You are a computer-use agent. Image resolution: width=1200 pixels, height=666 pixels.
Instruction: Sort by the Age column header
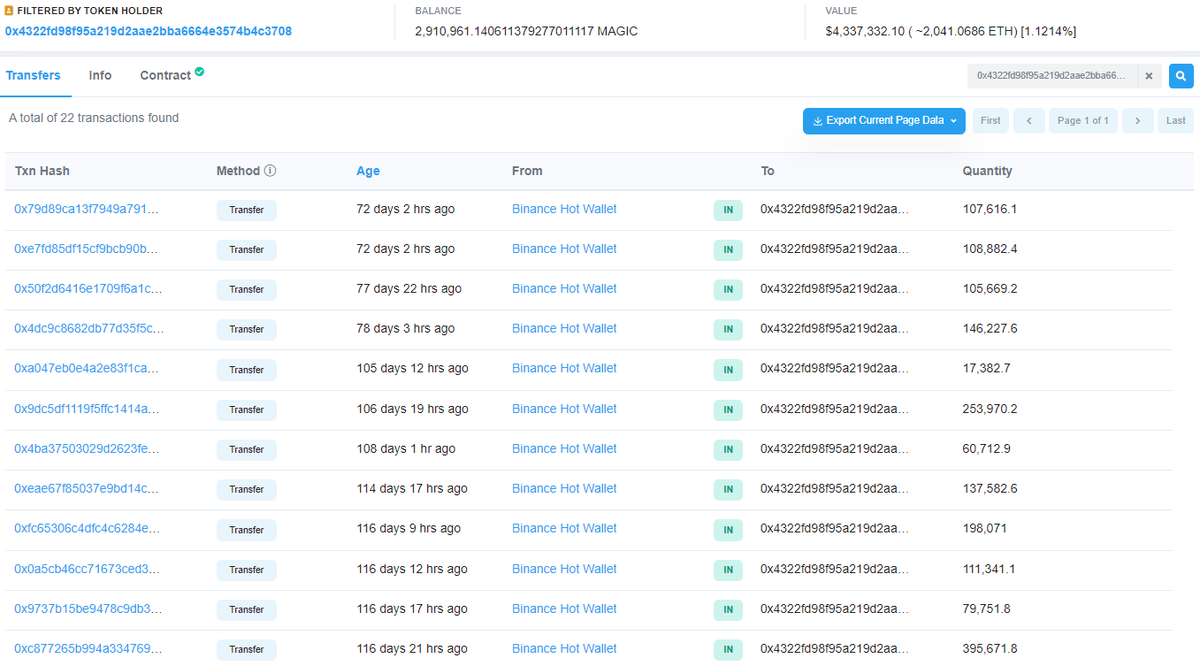click(368, 171)
